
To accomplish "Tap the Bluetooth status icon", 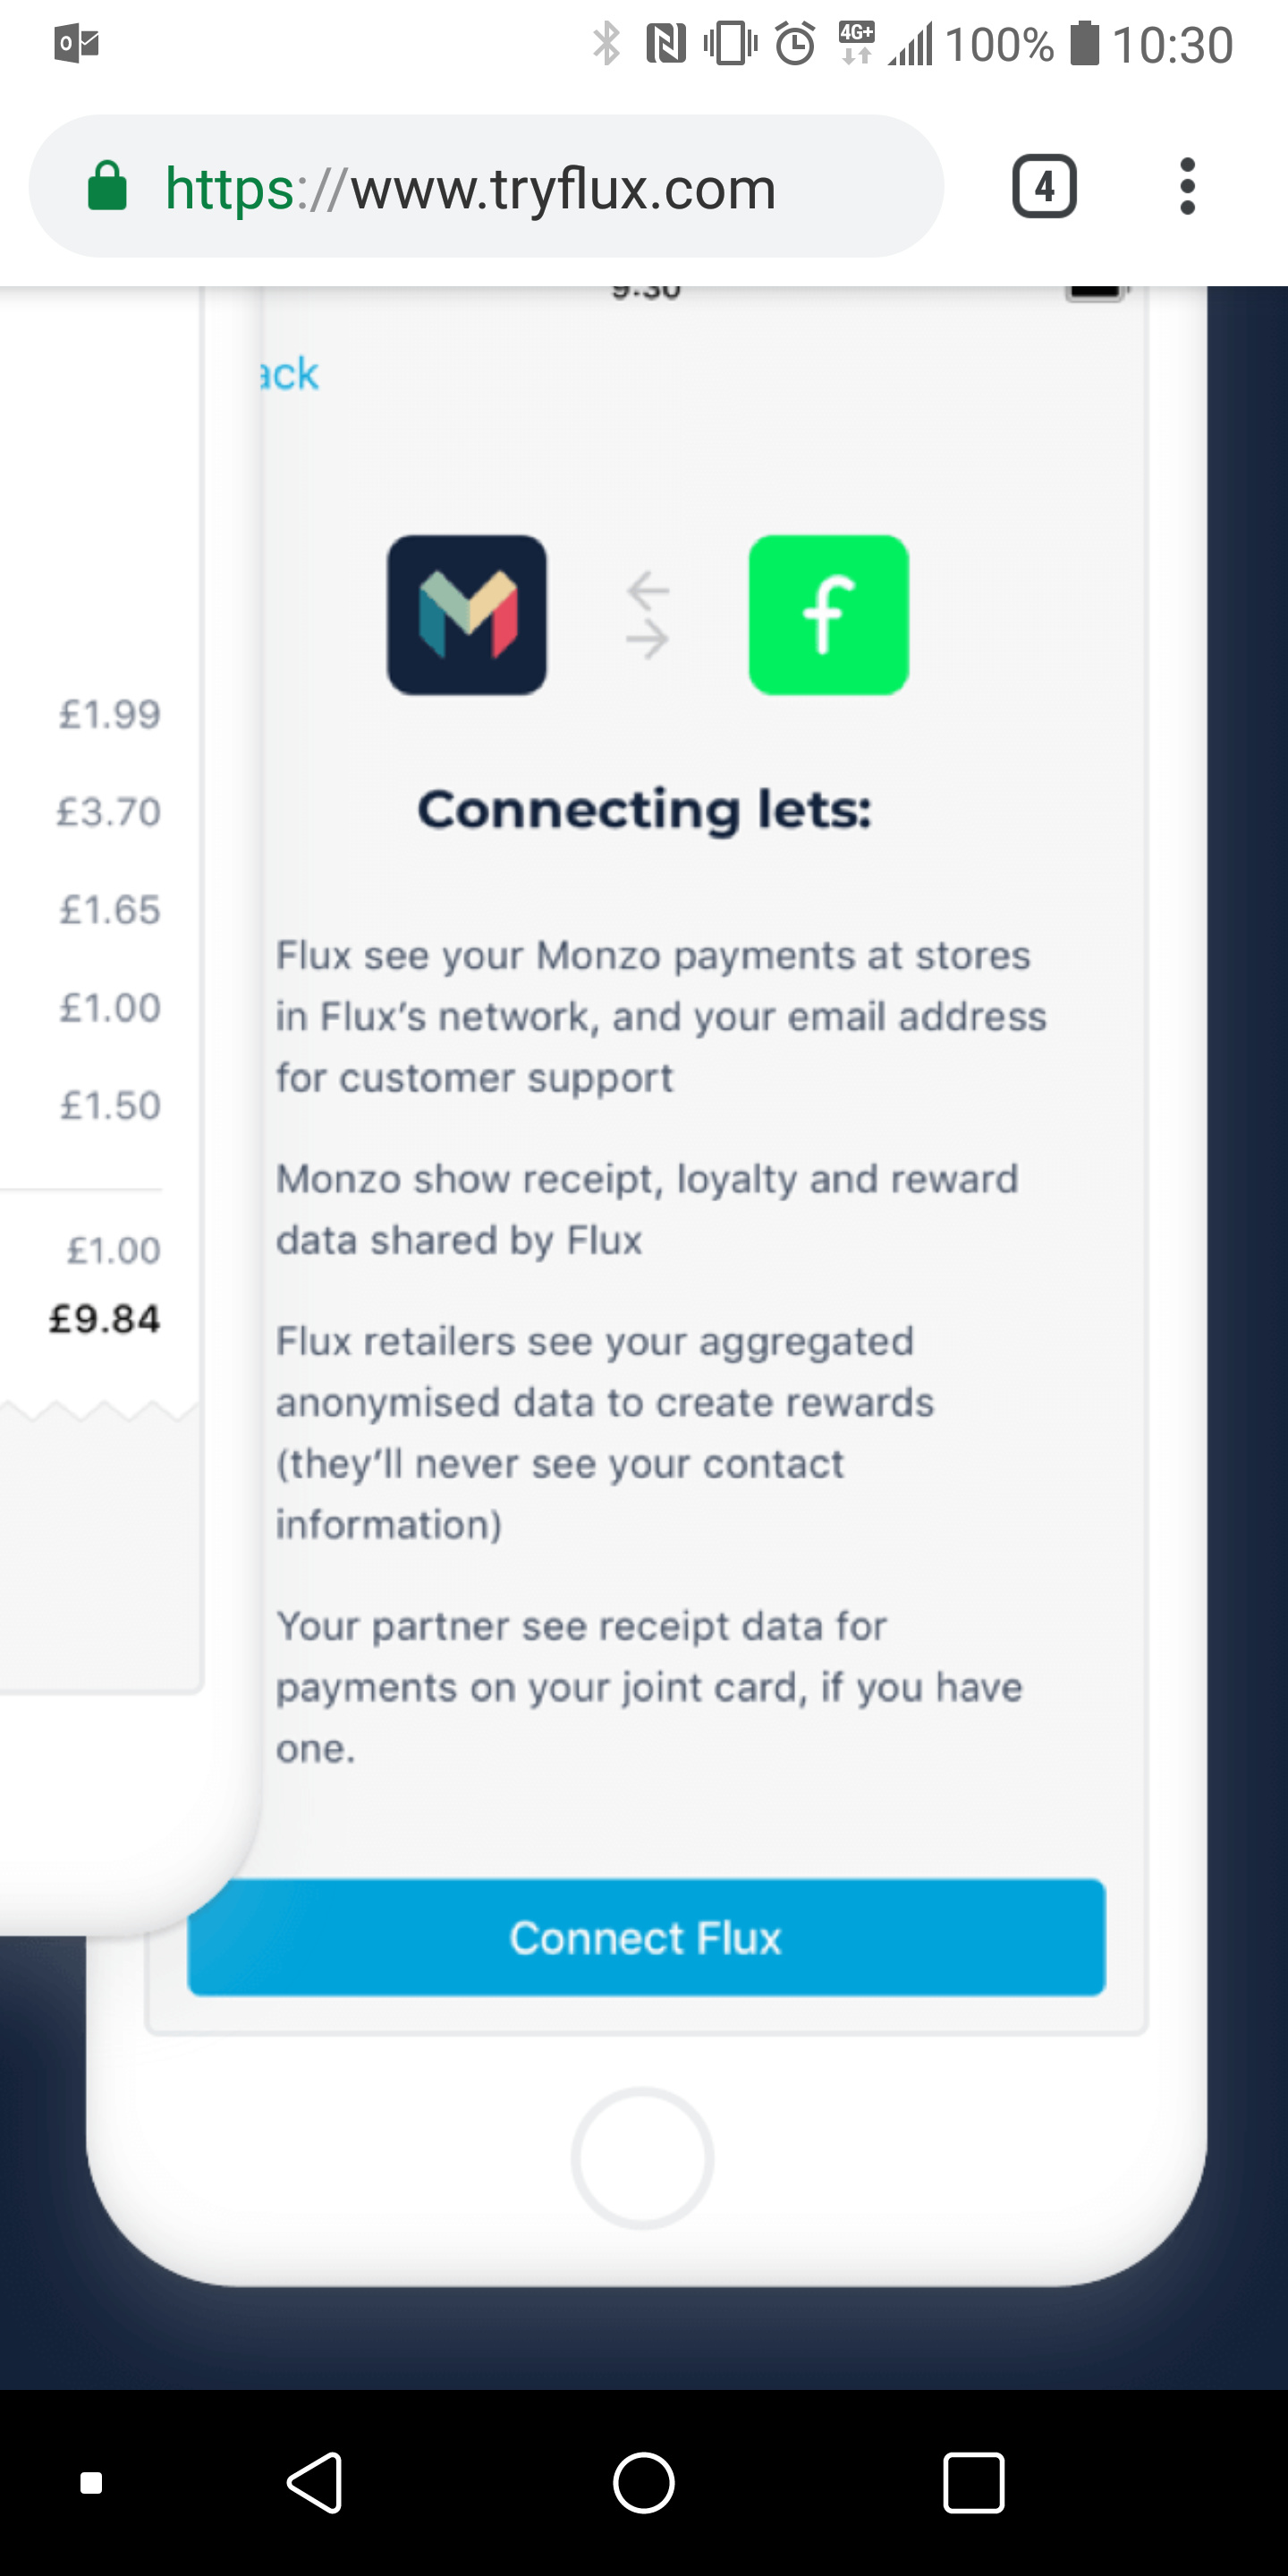I will click(606, 44).
